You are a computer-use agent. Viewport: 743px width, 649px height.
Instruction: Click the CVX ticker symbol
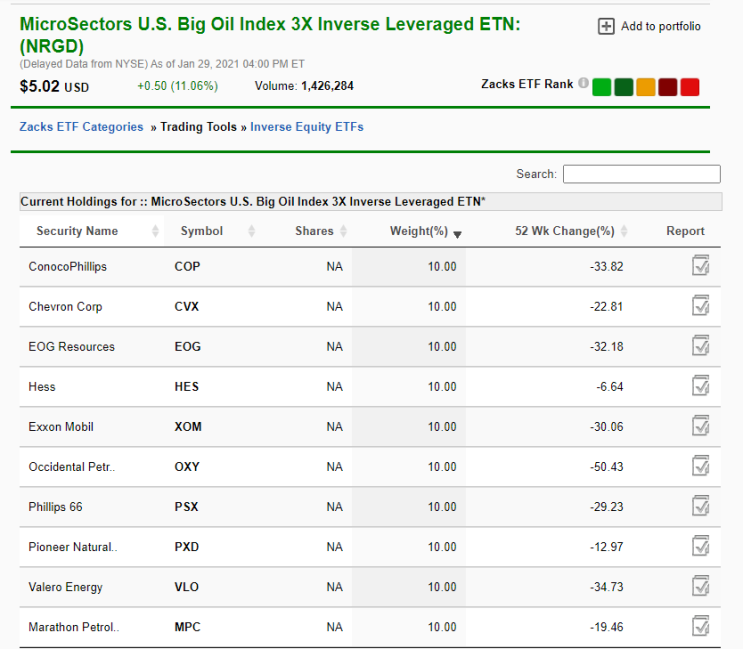pyautogui.click(x=187, y=306)
